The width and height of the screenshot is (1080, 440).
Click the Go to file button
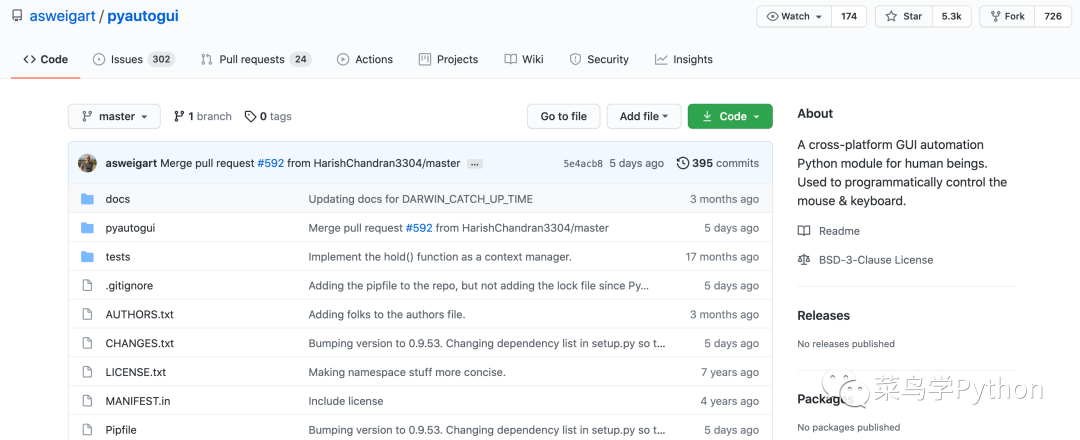[x=563, y=116]
